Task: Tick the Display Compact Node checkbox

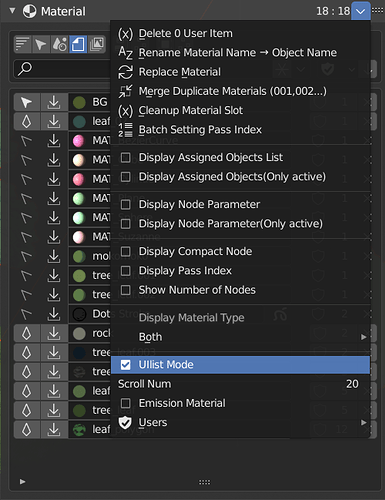Action: (x=126, y=251)
